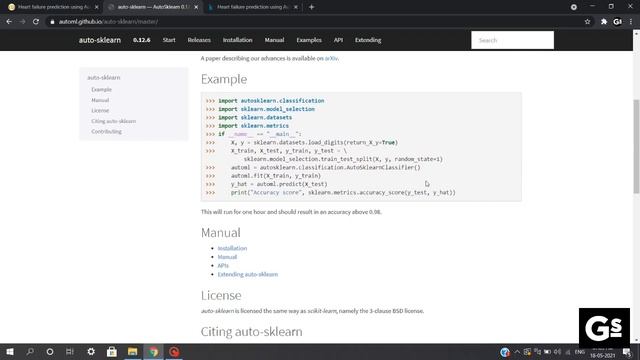Viewport: 640px width, 360px height.
Task: Open the Chrome profile avatar
Action: coord(618,22)
